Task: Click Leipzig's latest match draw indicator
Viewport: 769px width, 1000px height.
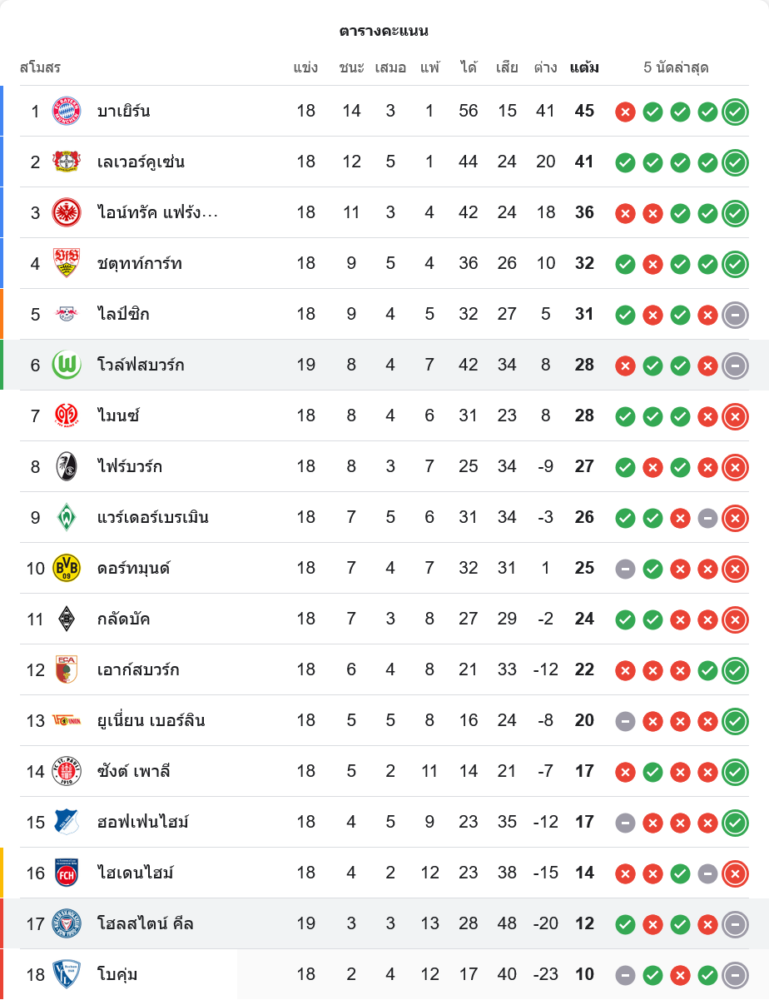Action: (735, 314)
